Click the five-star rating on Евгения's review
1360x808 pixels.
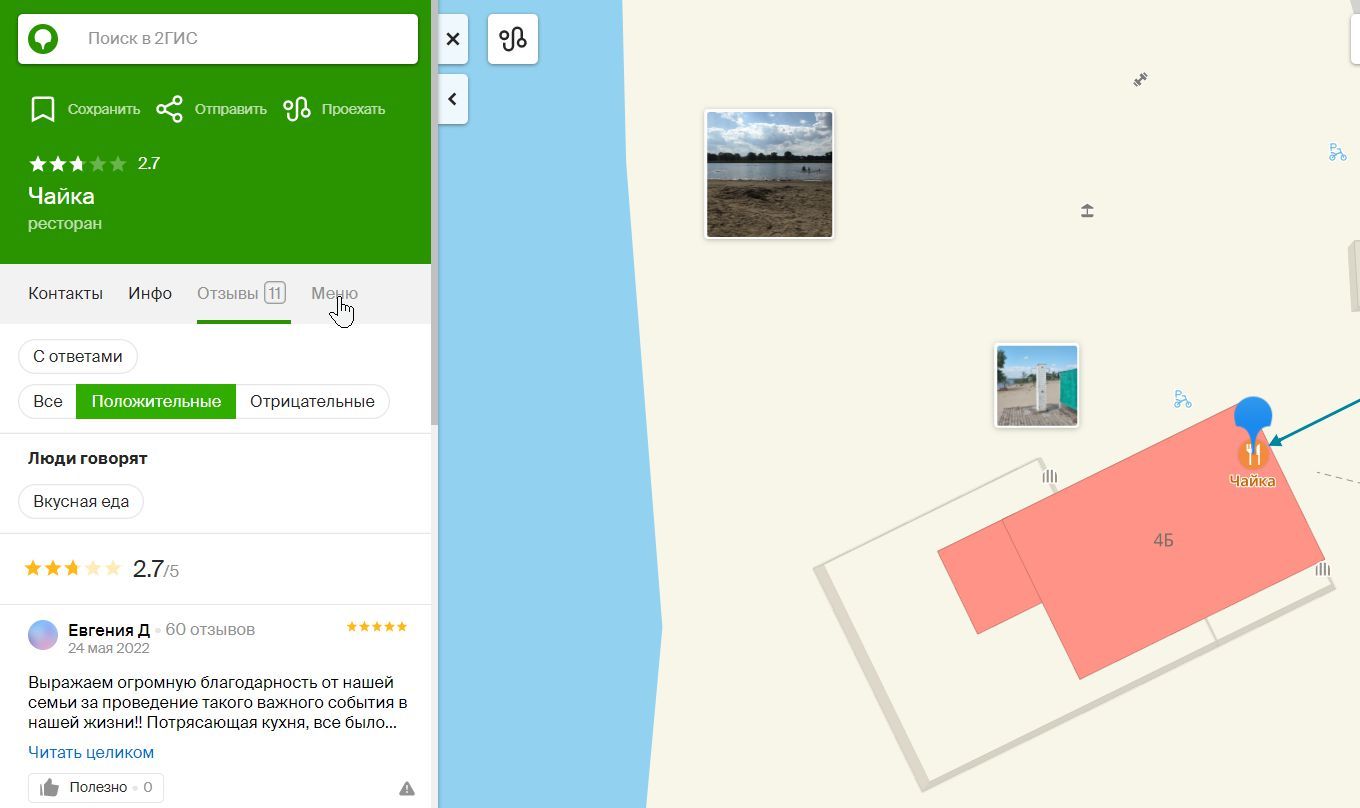pos(377,627)
